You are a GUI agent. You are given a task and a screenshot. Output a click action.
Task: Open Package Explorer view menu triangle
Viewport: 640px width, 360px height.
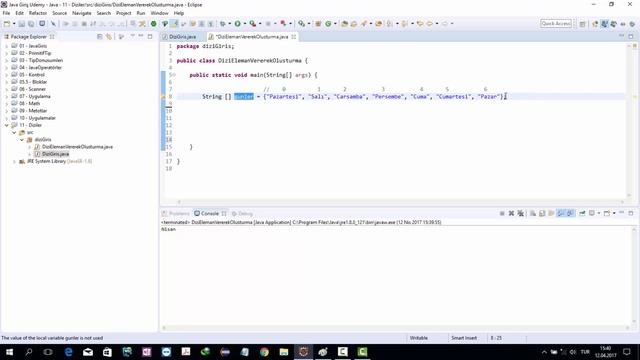pyautogui.click(x=132, y=37)
